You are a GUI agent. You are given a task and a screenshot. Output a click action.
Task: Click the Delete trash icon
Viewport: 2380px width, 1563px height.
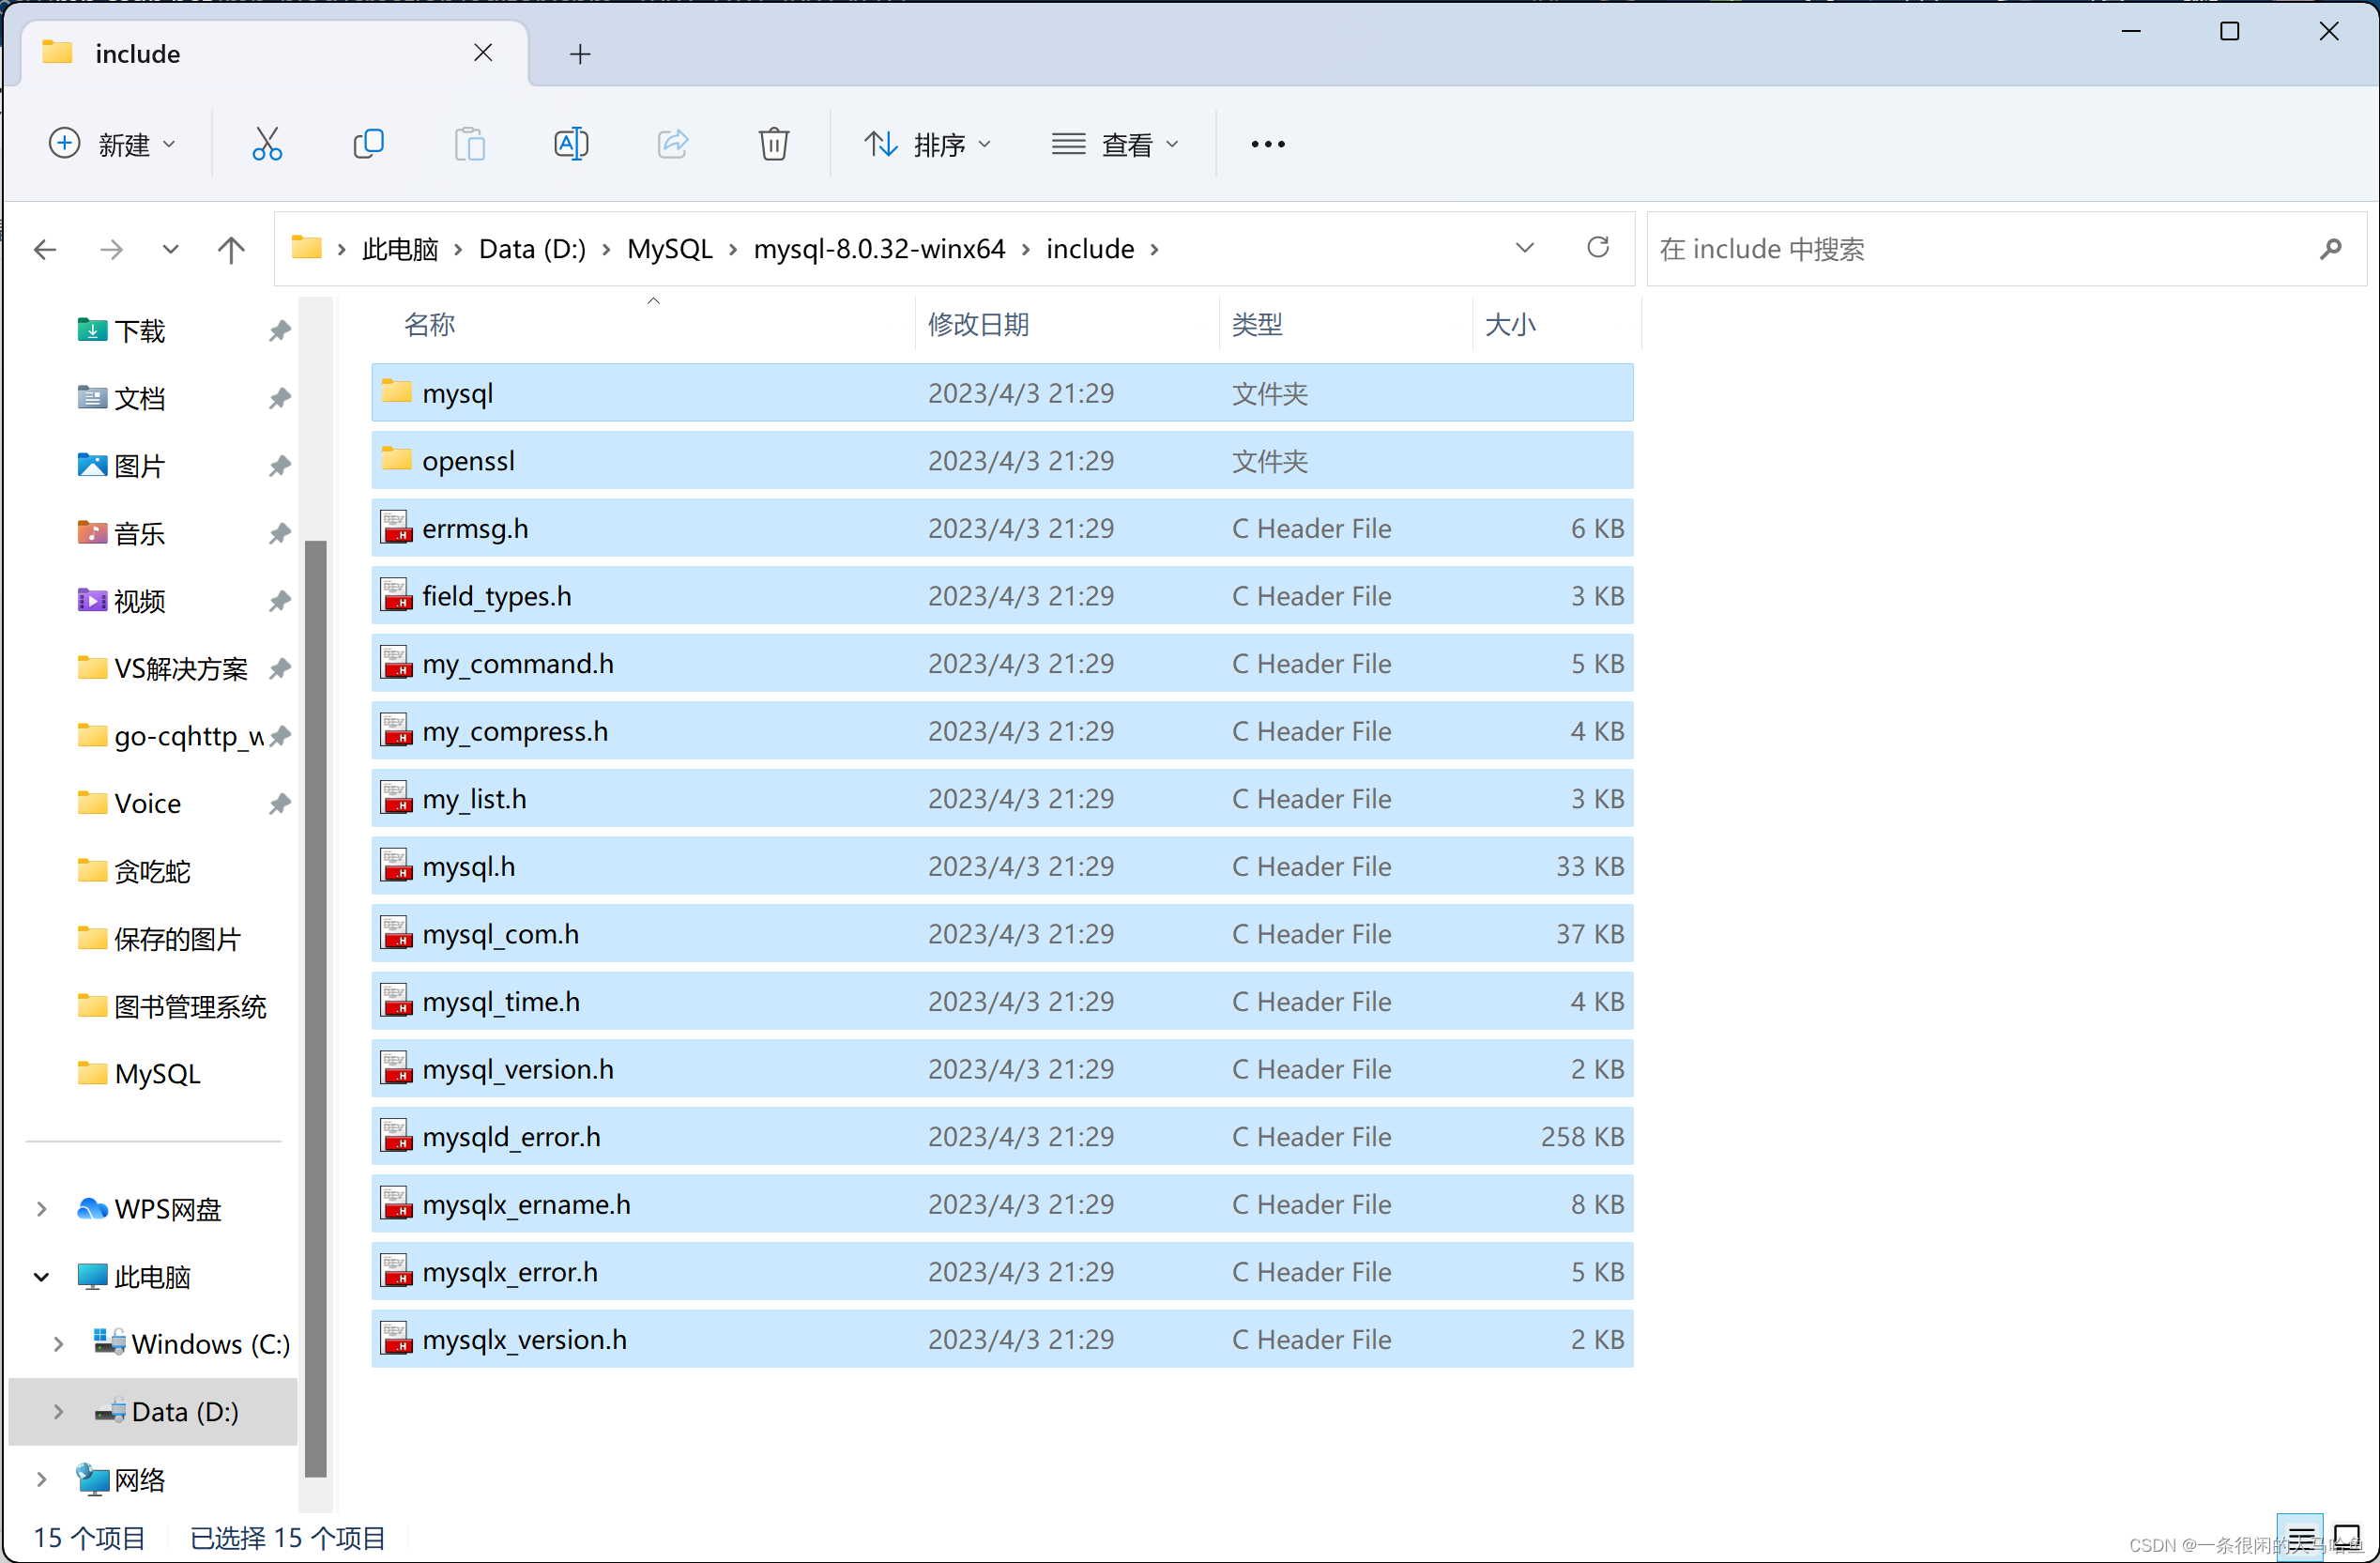point(773,144)
